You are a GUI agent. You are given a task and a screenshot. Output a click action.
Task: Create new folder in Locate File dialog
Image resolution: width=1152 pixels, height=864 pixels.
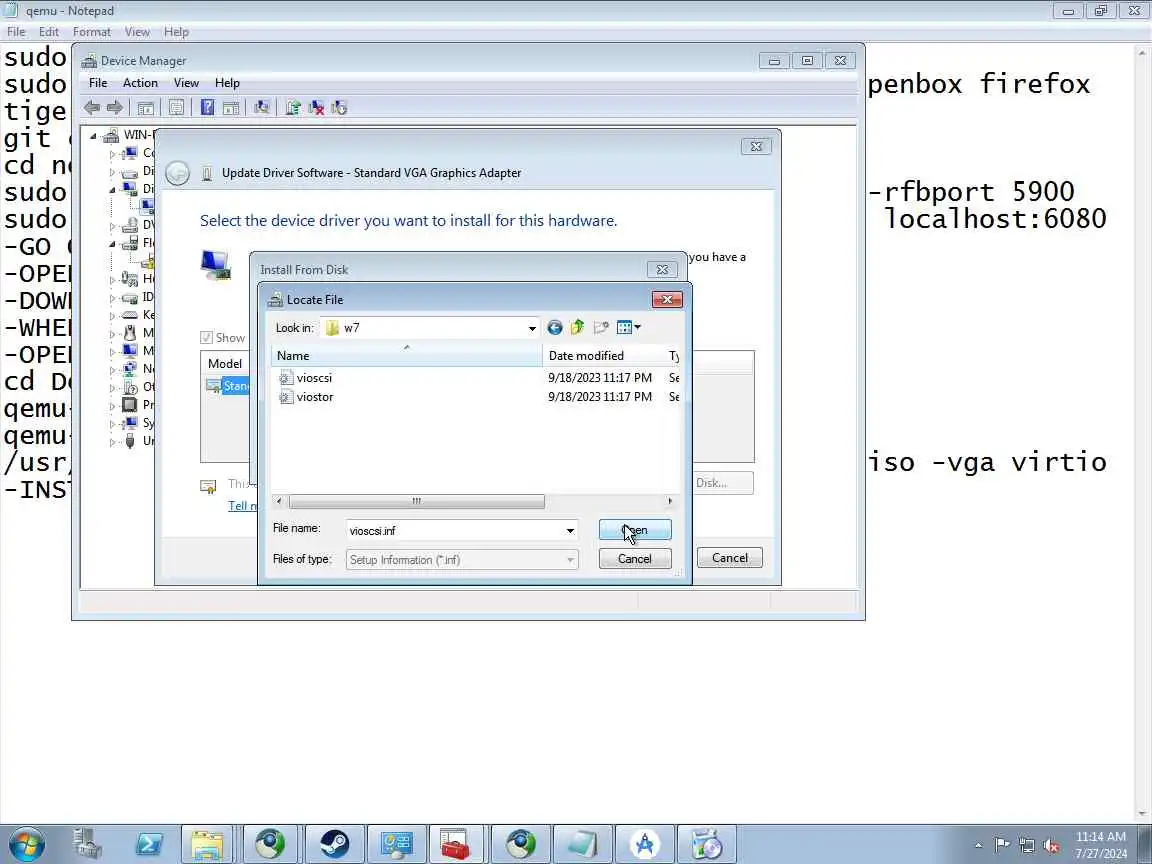(x=601, y=328)
